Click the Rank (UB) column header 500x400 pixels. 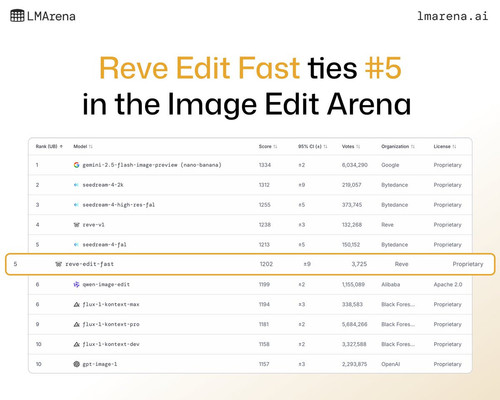pos(47,146)
